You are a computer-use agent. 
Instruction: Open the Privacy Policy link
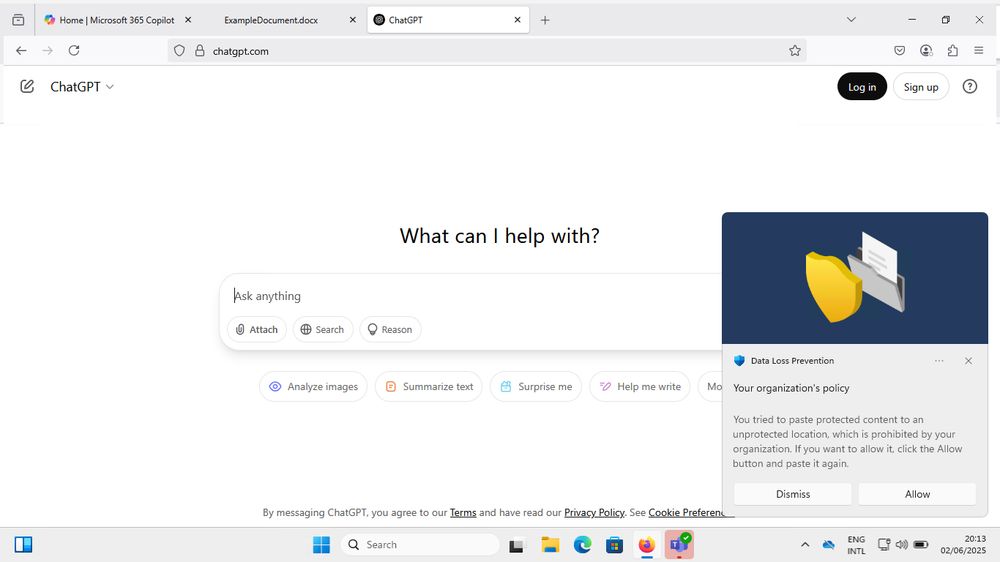tap(594, 512)
